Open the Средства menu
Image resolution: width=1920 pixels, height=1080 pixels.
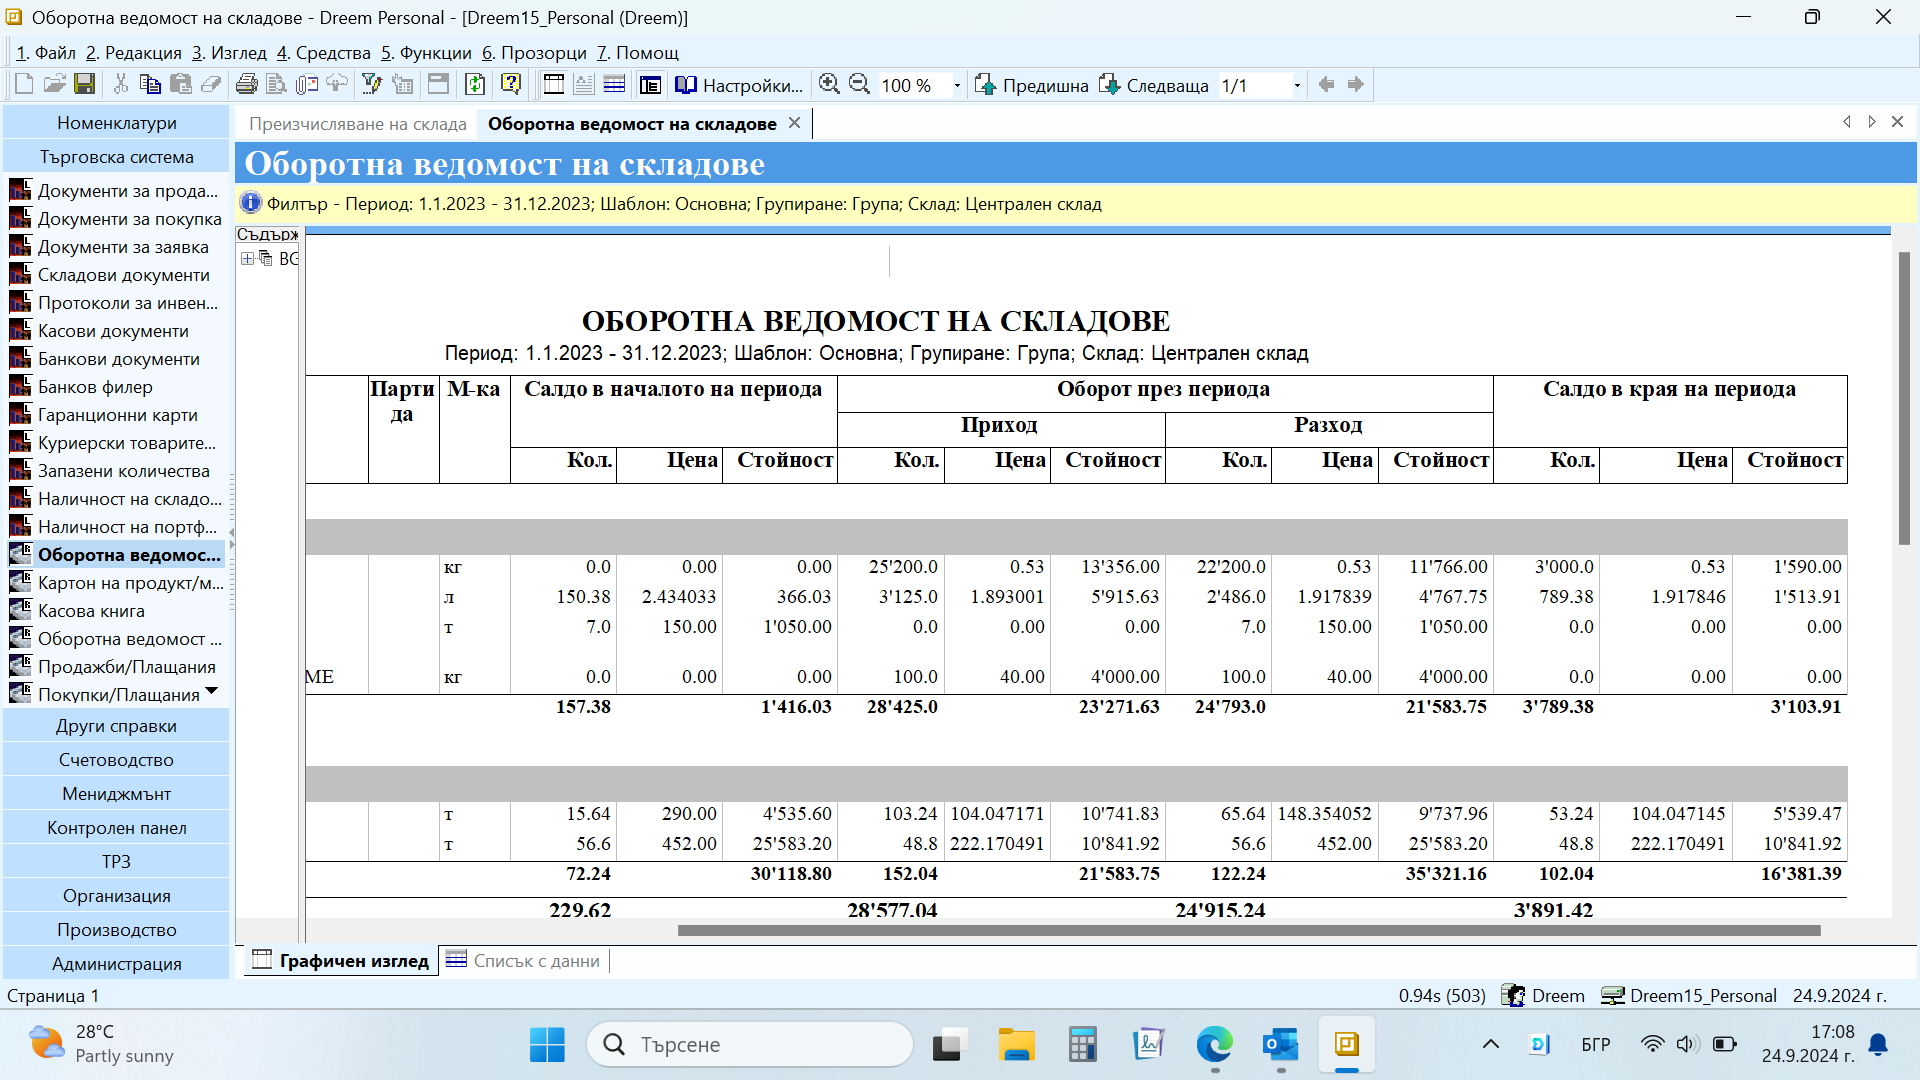[x=324, y=53]
